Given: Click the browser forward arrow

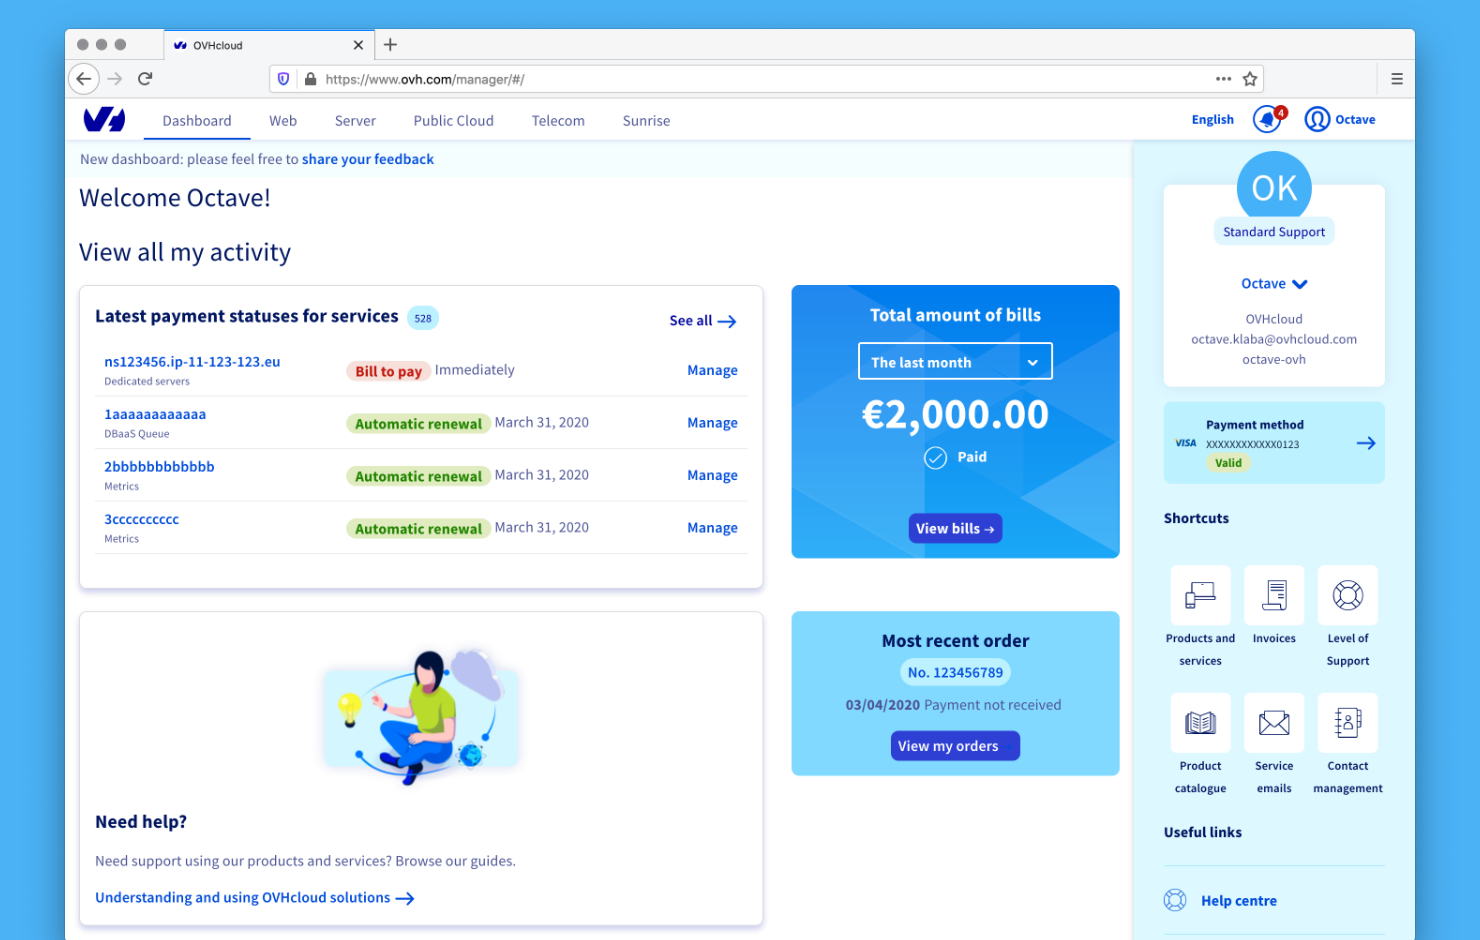Looking at the screenshot, I should [115, 78].
